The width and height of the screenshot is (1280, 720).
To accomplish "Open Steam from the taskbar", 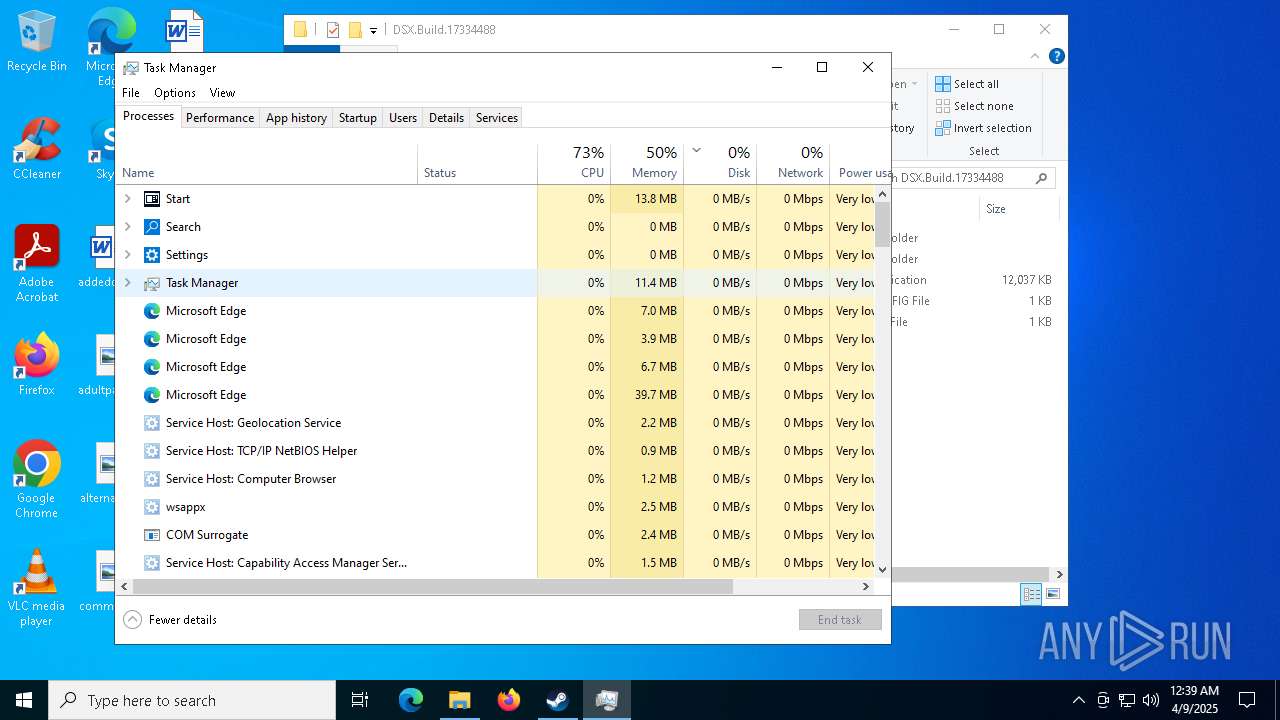I will click(x=557, y=700).
